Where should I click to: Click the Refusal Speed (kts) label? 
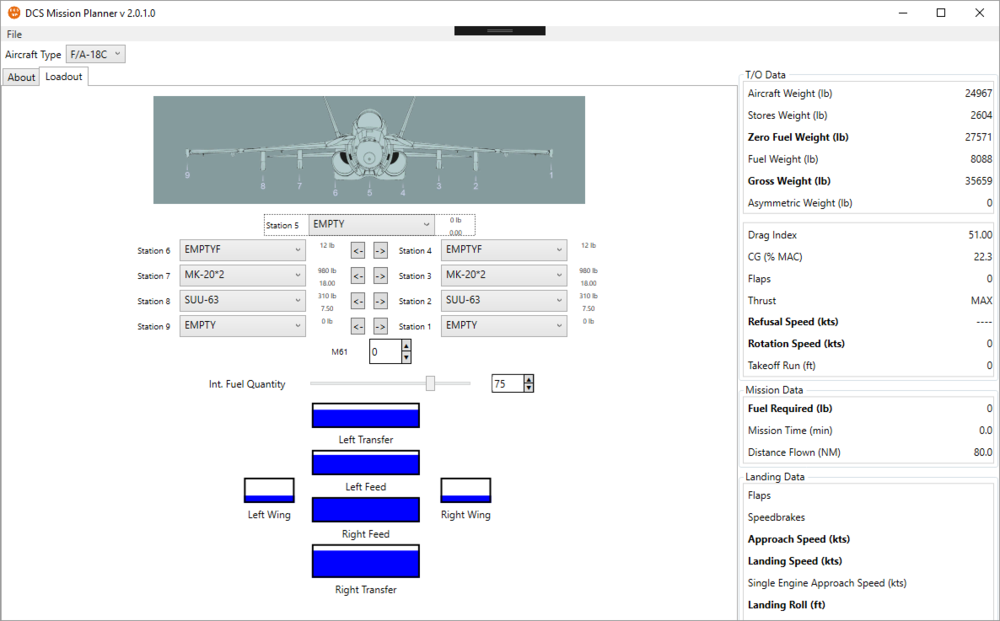click(793, 322)
